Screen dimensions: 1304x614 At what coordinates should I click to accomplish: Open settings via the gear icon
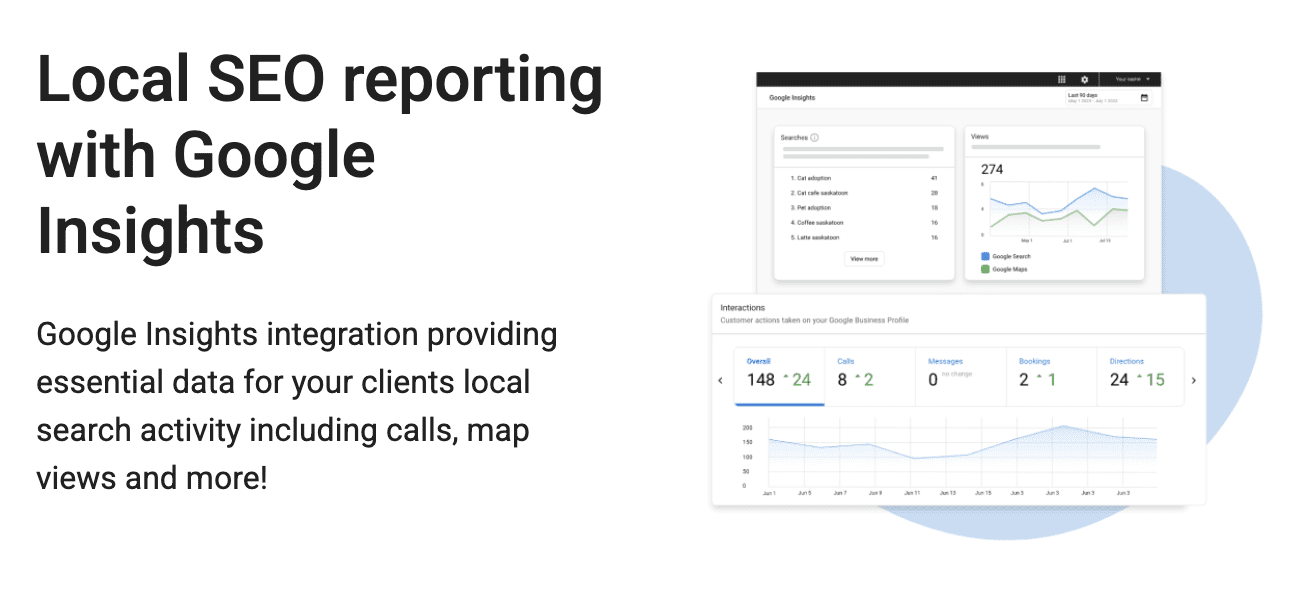pyautogui.click(x=1084, y=79)
